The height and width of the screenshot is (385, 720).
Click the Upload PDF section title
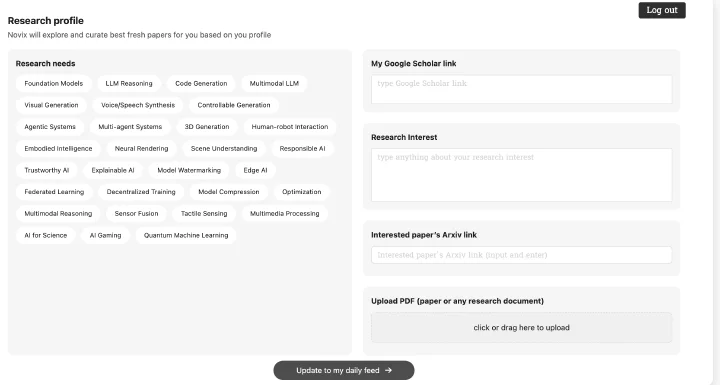pos(457,301)
